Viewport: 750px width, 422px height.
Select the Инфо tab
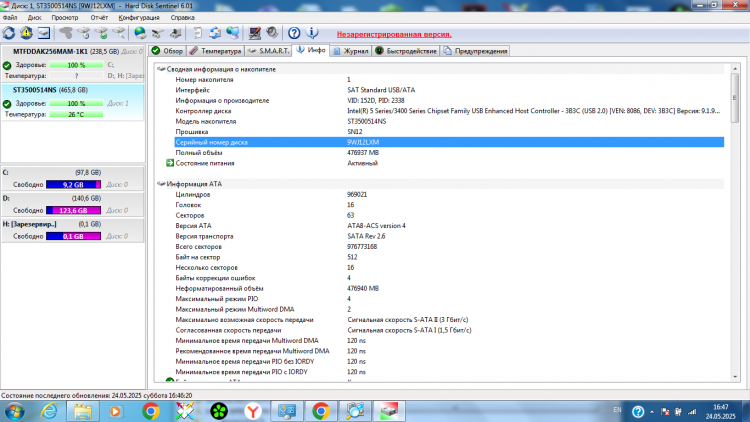tap(311, 50)
